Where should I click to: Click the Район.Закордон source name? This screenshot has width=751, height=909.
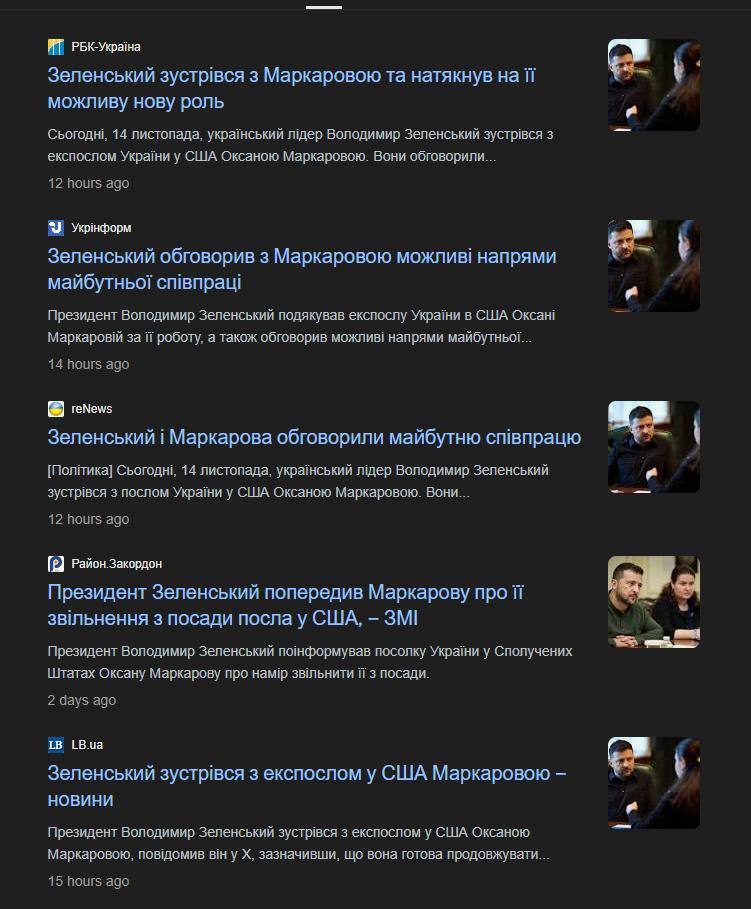pyautogui.click(x=117, y=563)
